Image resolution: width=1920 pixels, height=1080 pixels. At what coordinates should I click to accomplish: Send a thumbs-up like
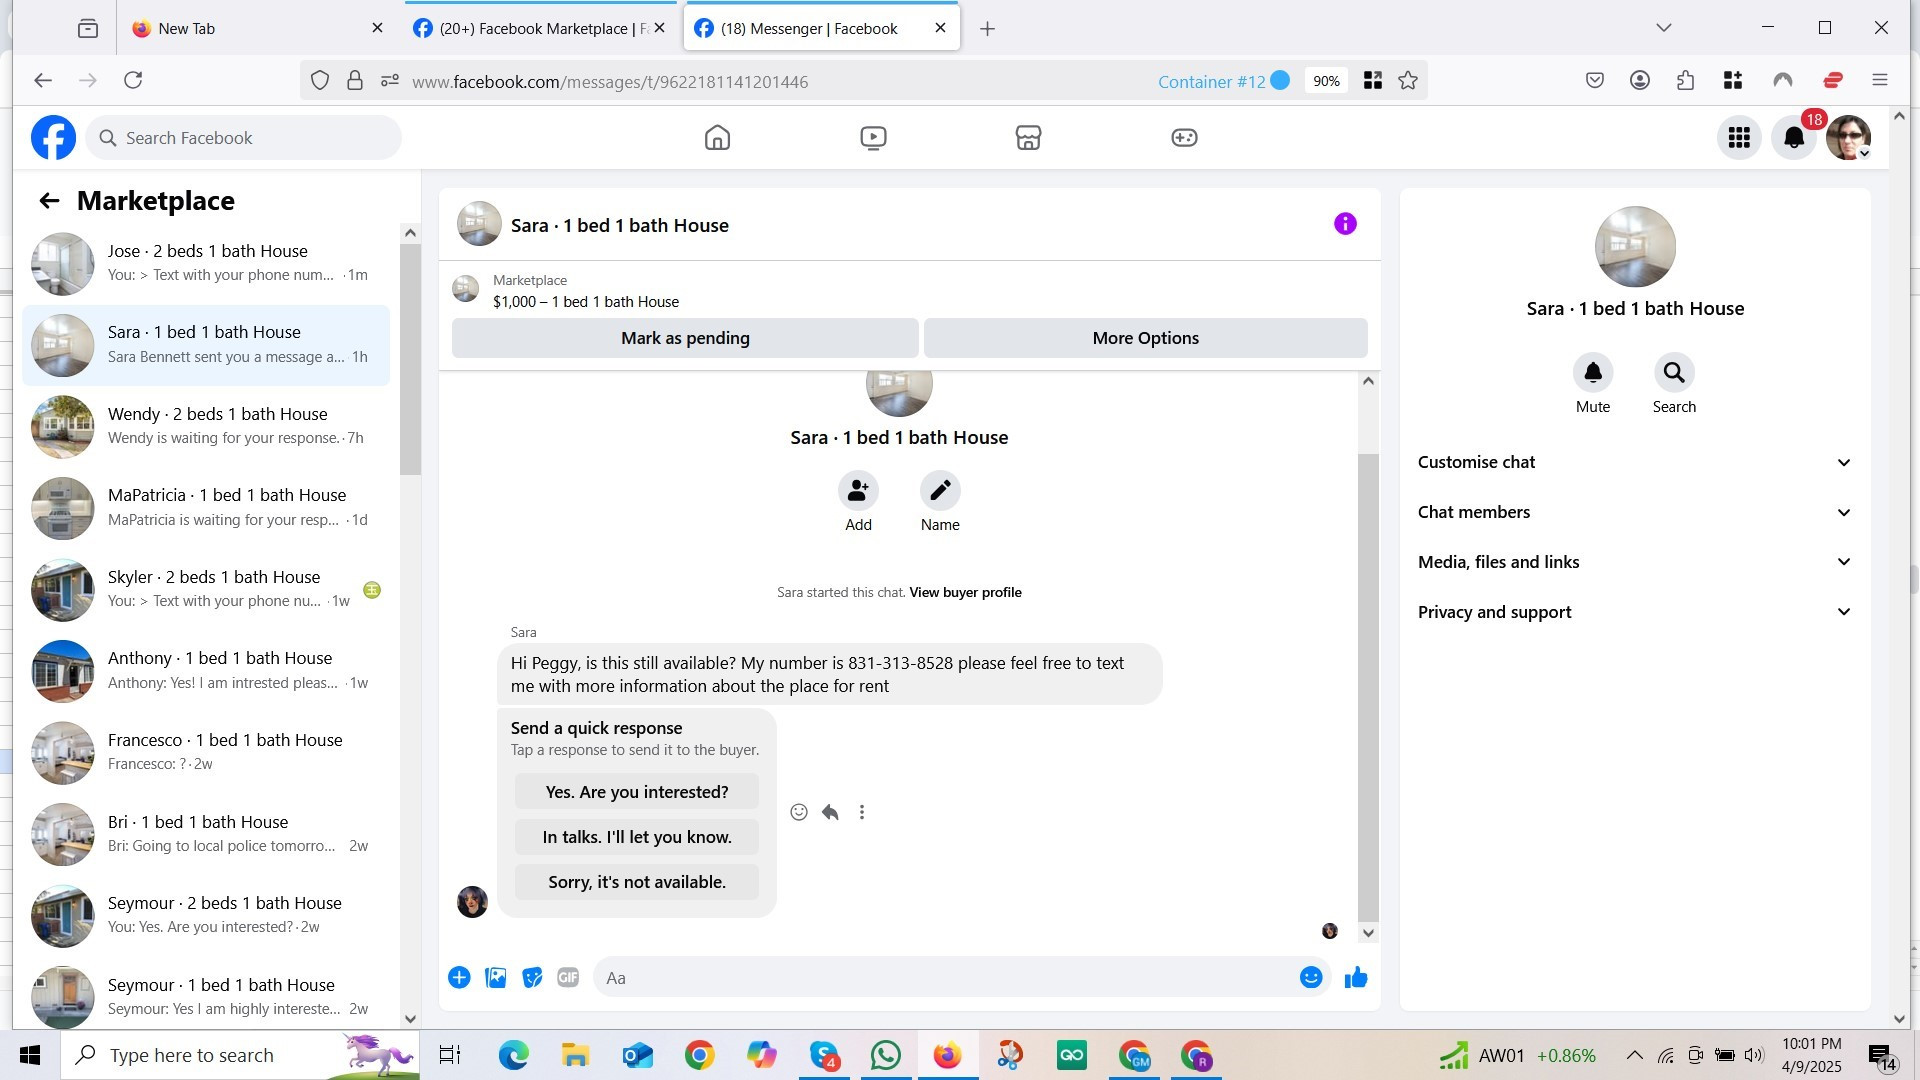(x=1356, y=978)
